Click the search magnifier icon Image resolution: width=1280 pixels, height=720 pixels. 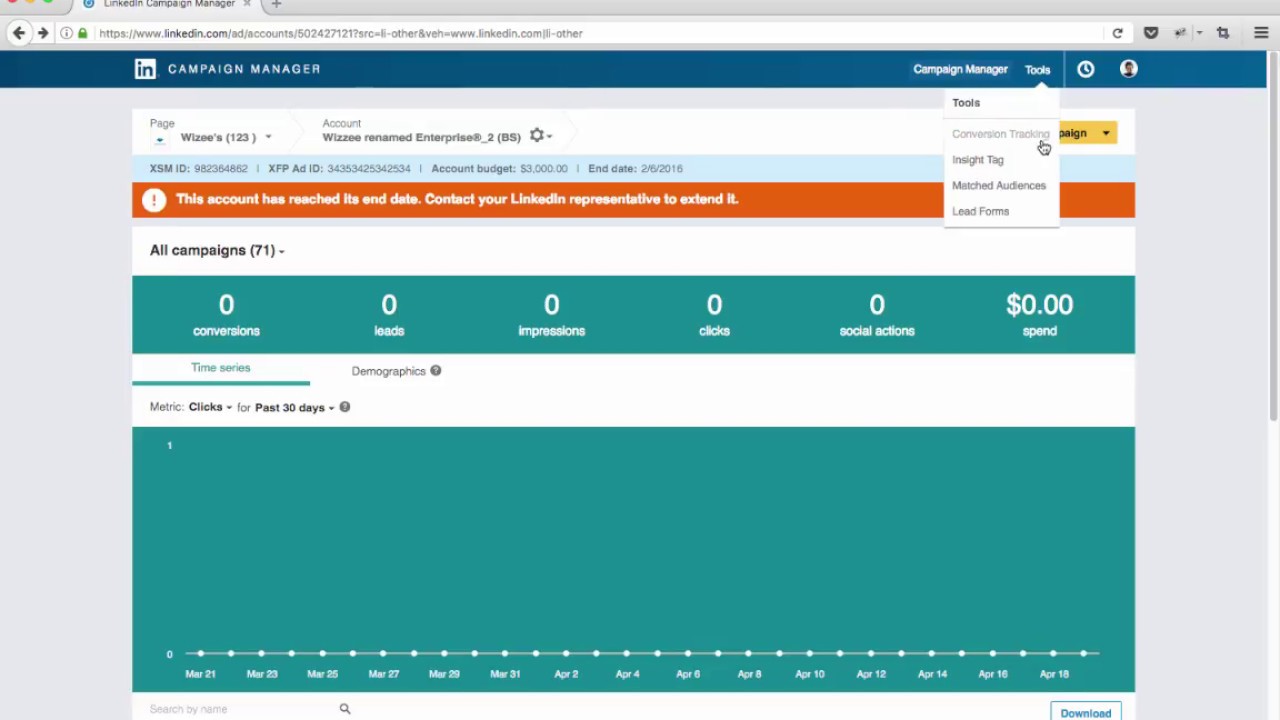(345, 709)
